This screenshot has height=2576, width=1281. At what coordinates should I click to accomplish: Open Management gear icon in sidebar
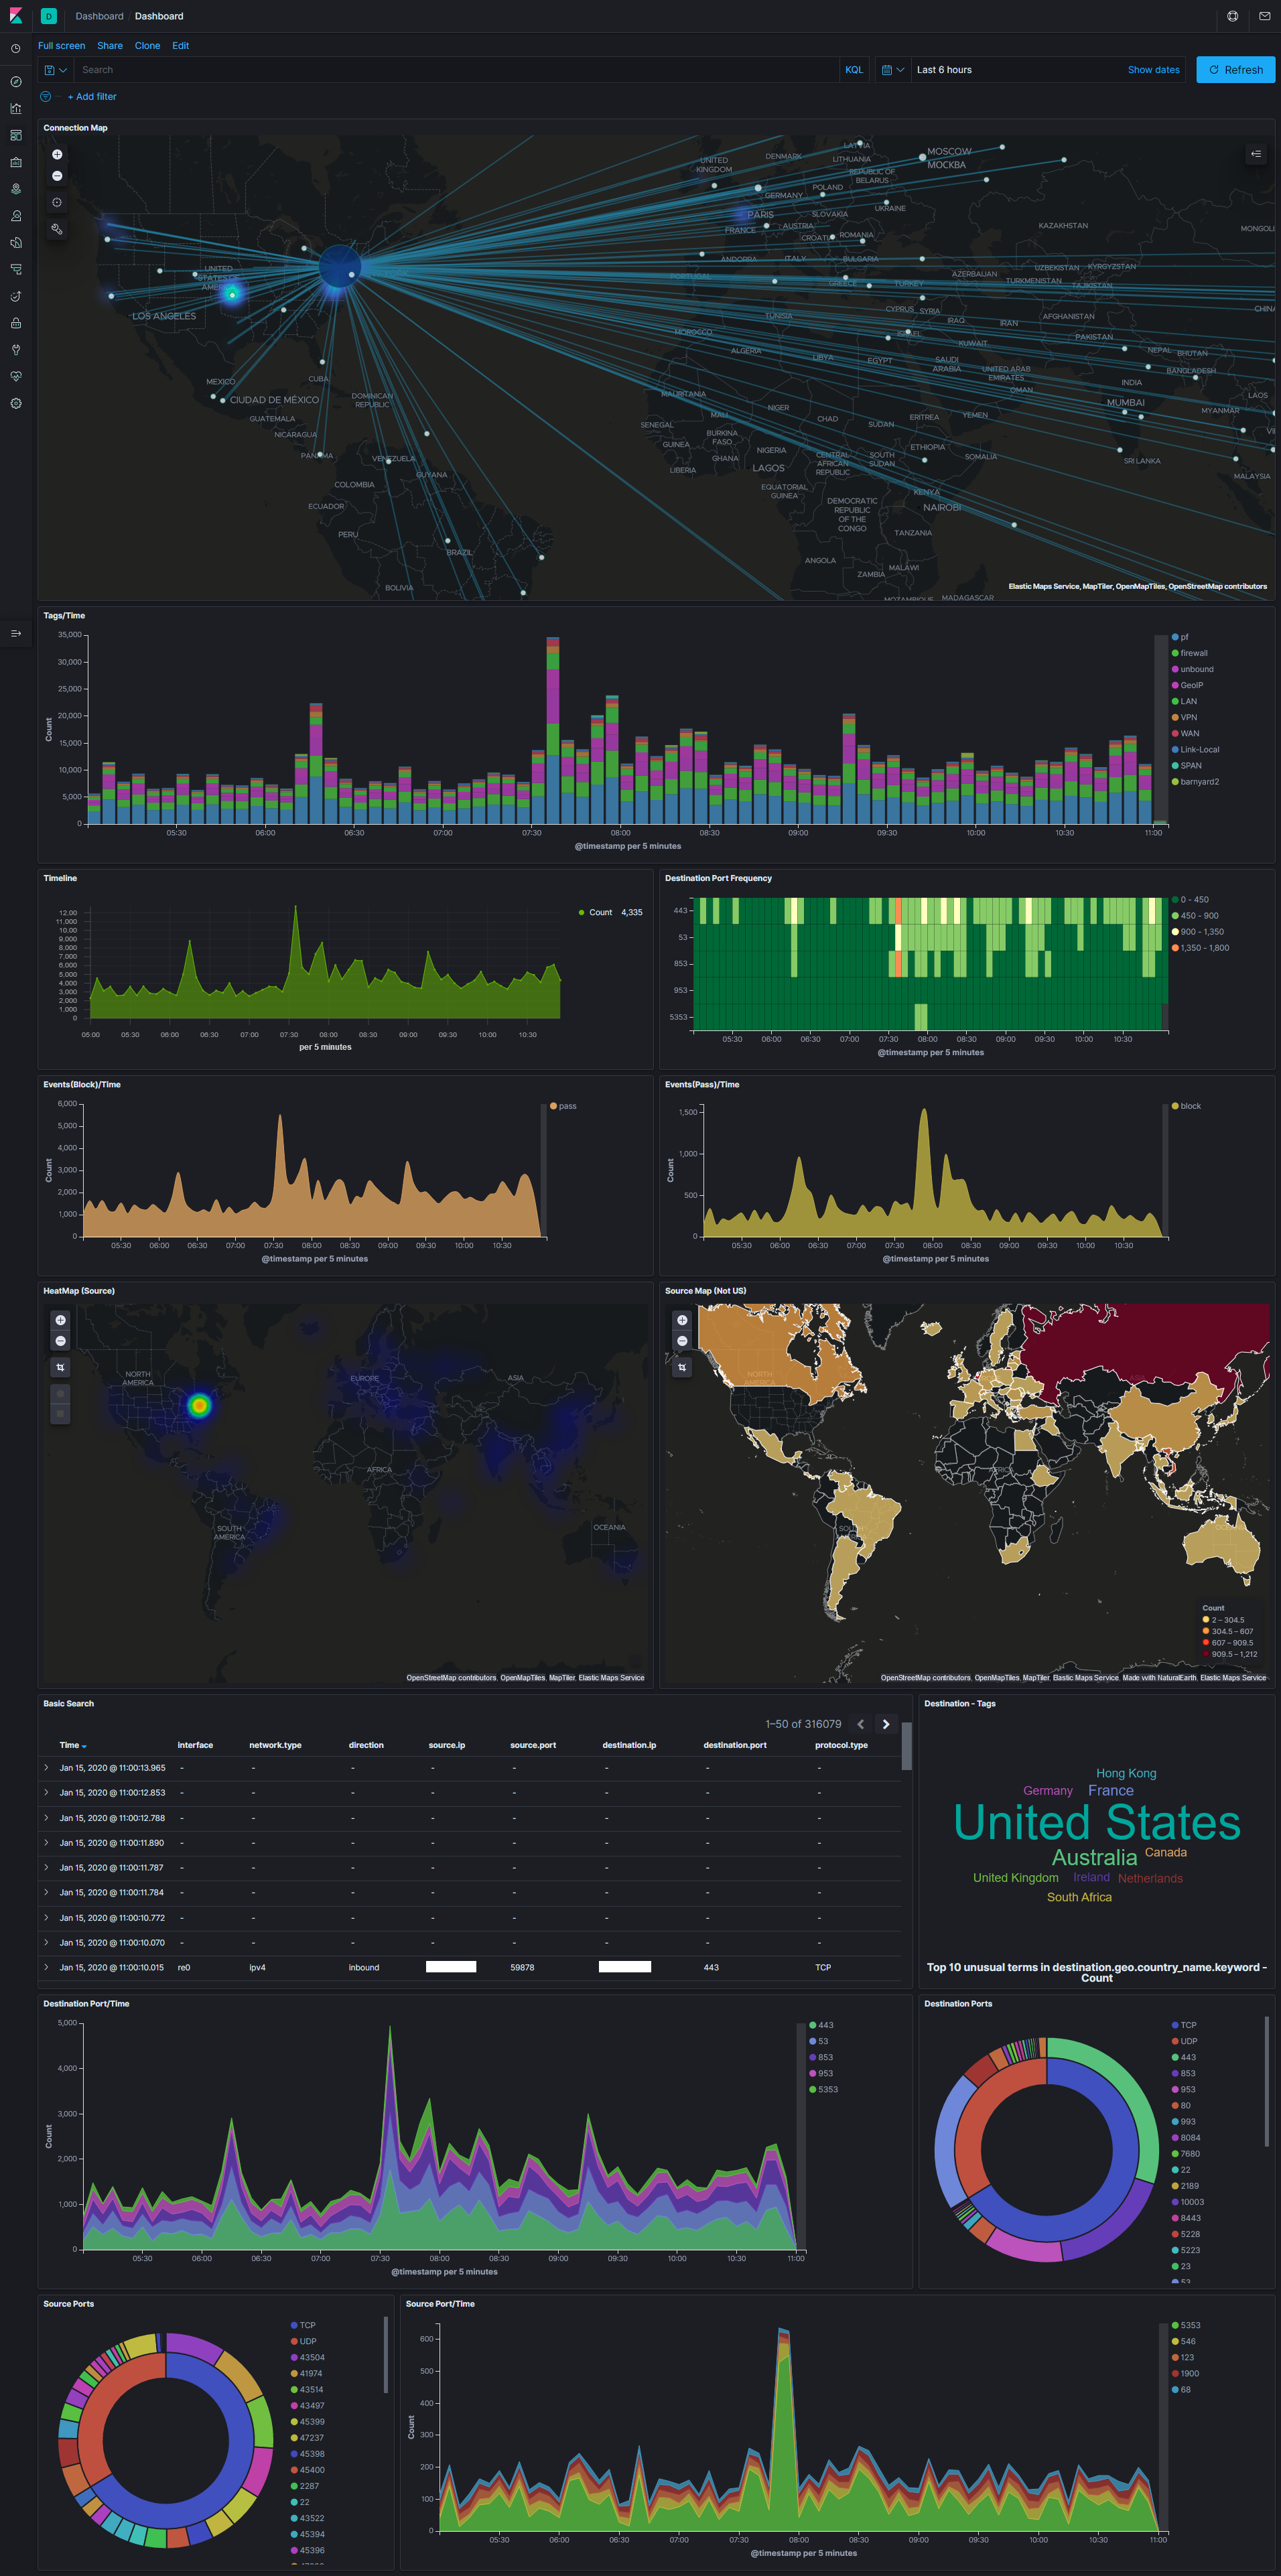click(x=15, y=404)
